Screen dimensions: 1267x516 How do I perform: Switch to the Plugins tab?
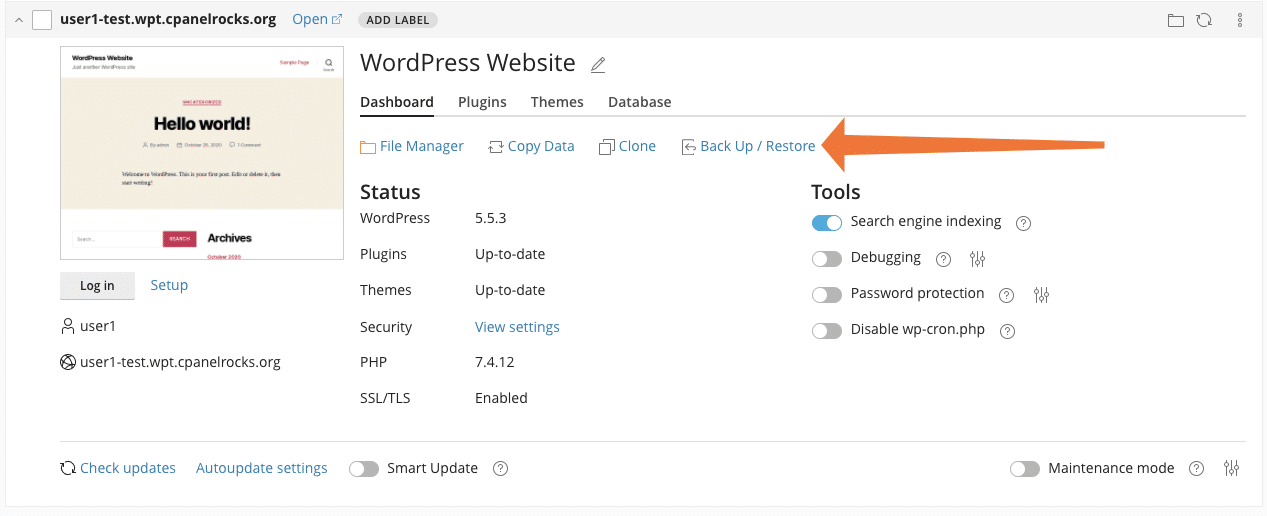click(x=482, y=102)
